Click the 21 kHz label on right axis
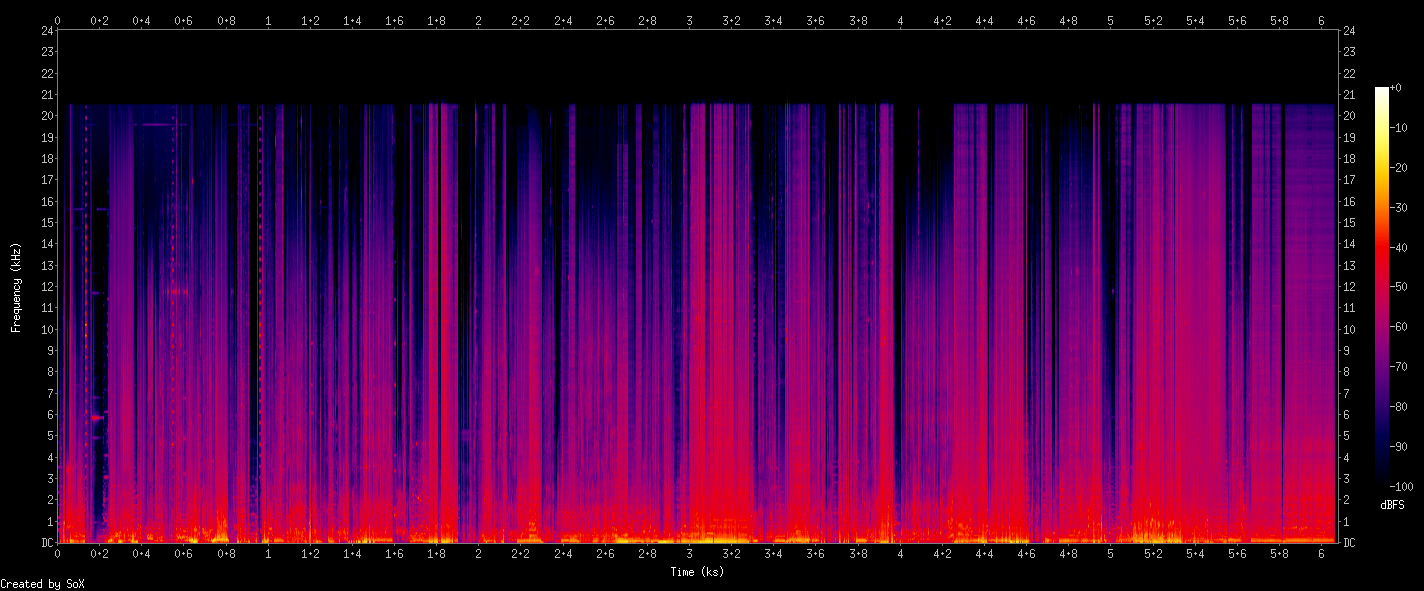1424x591 pixels. [1350, 95]
